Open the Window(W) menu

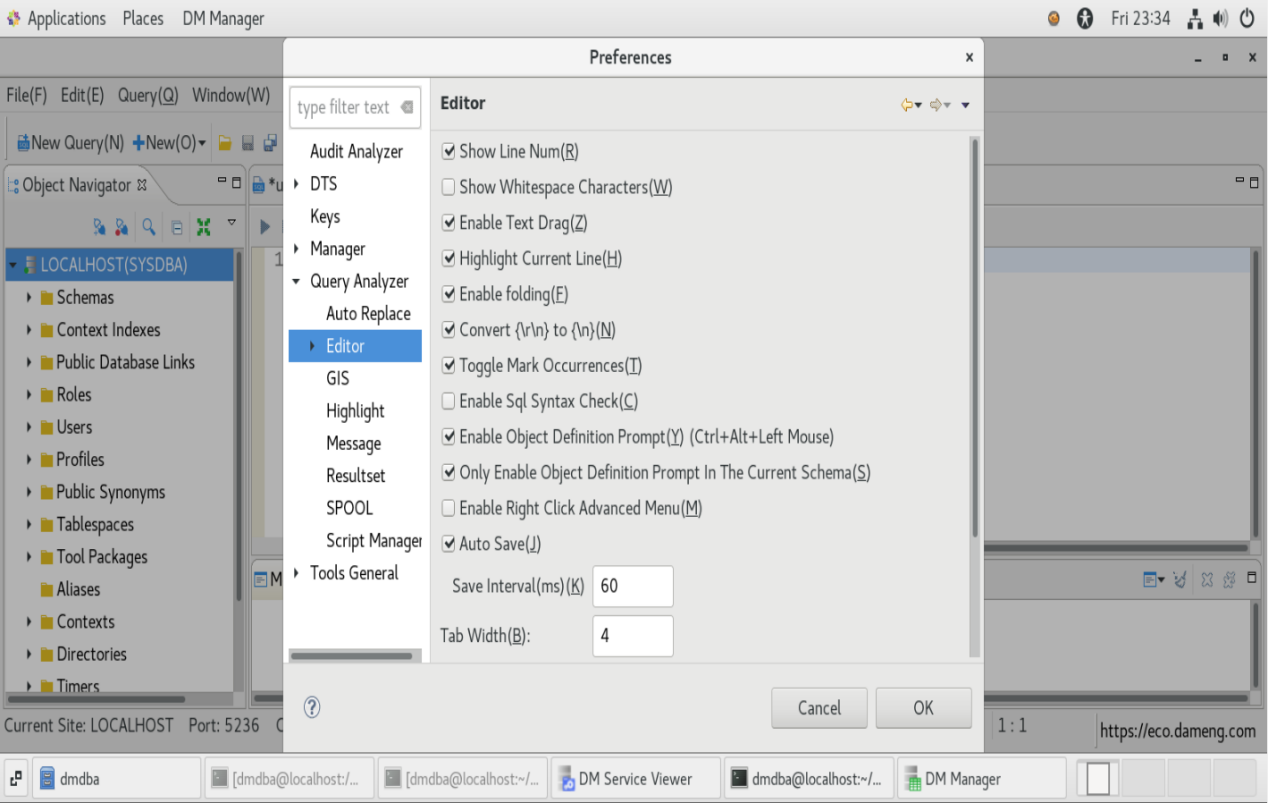tap(231, 96)
